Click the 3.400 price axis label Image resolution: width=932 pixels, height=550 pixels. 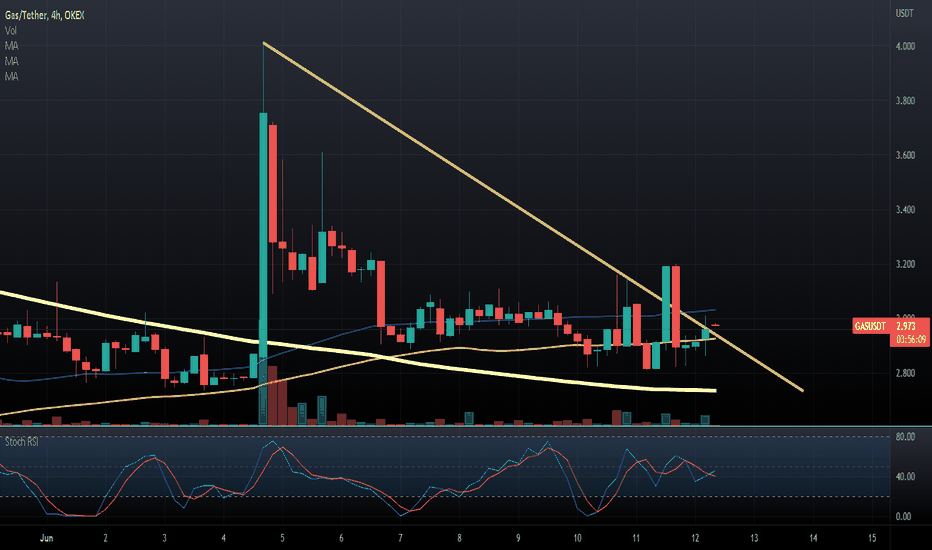click(x=905, y=210)
